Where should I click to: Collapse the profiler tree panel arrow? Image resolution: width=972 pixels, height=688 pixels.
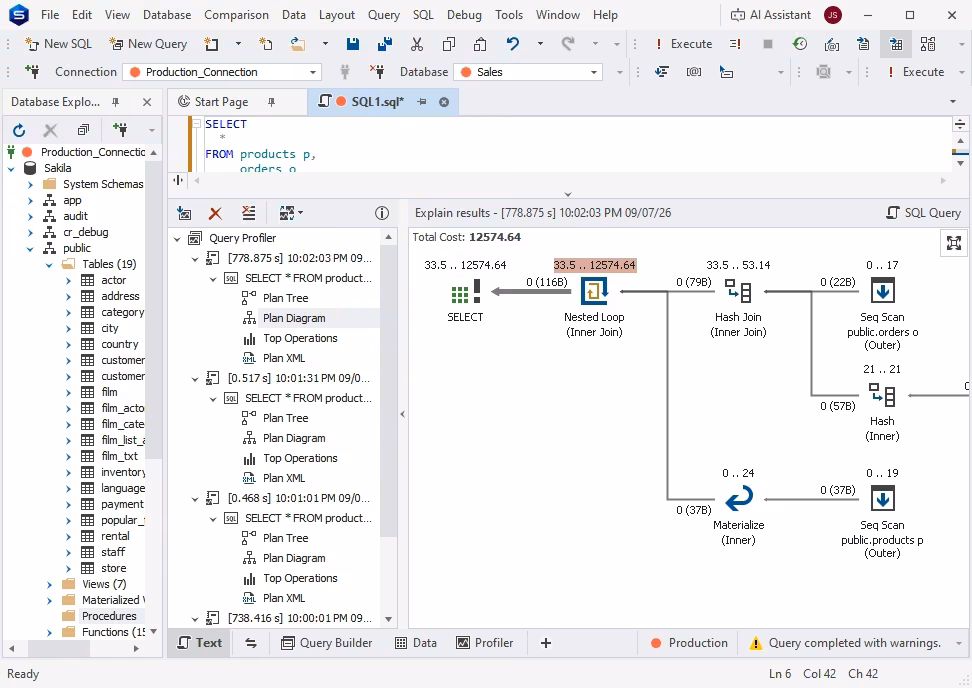point(402,414)
